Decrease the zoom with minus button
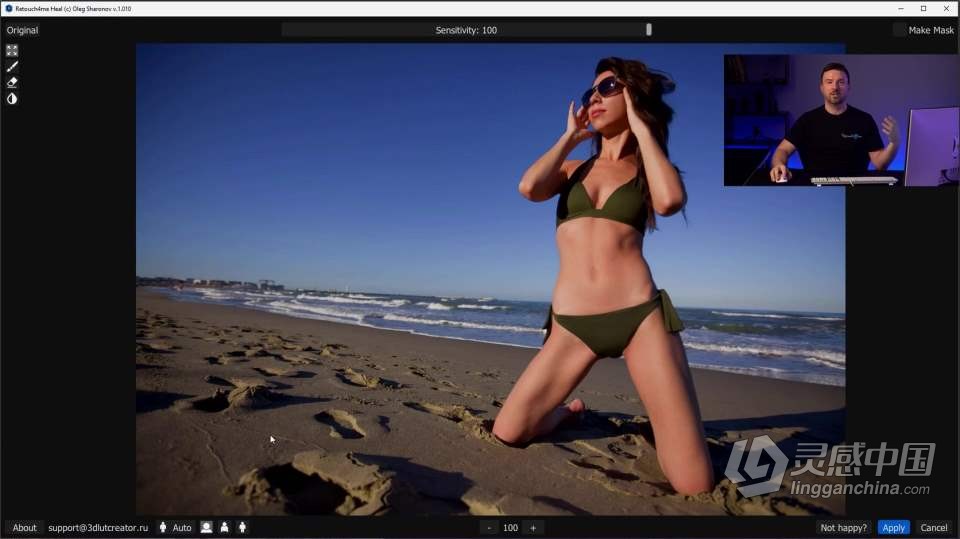Screen dimensions: 960x539 point(489,527)
